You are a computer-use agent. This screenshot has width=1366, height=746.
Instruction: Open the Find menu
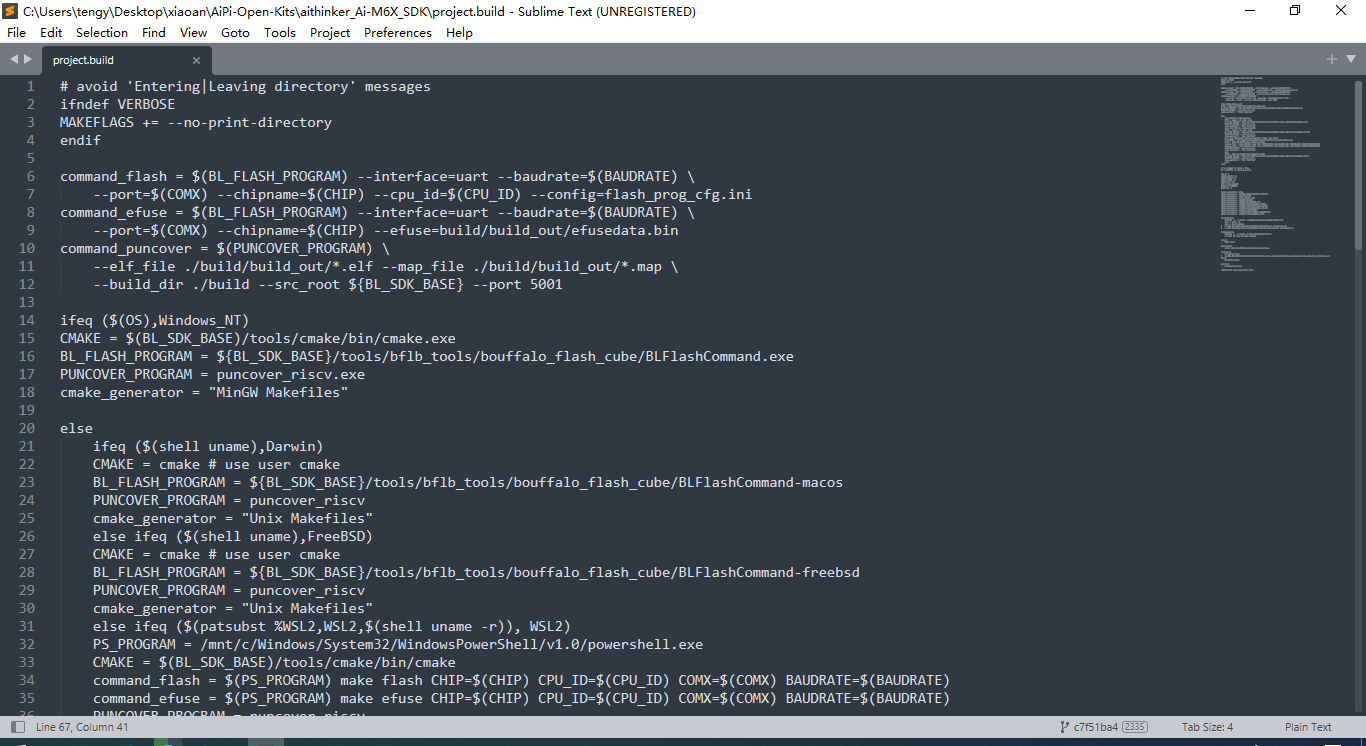click(x=154, y=32)
